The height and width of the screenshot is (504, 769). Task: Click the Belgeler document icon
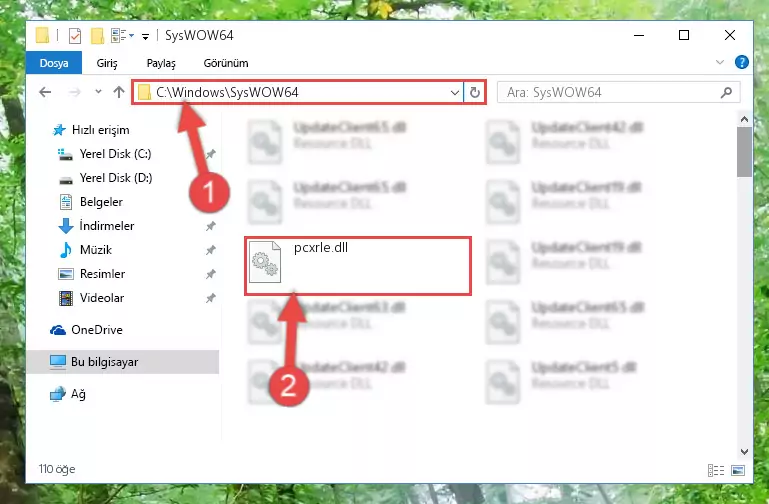pyautogui.click(x=66, y=202)
